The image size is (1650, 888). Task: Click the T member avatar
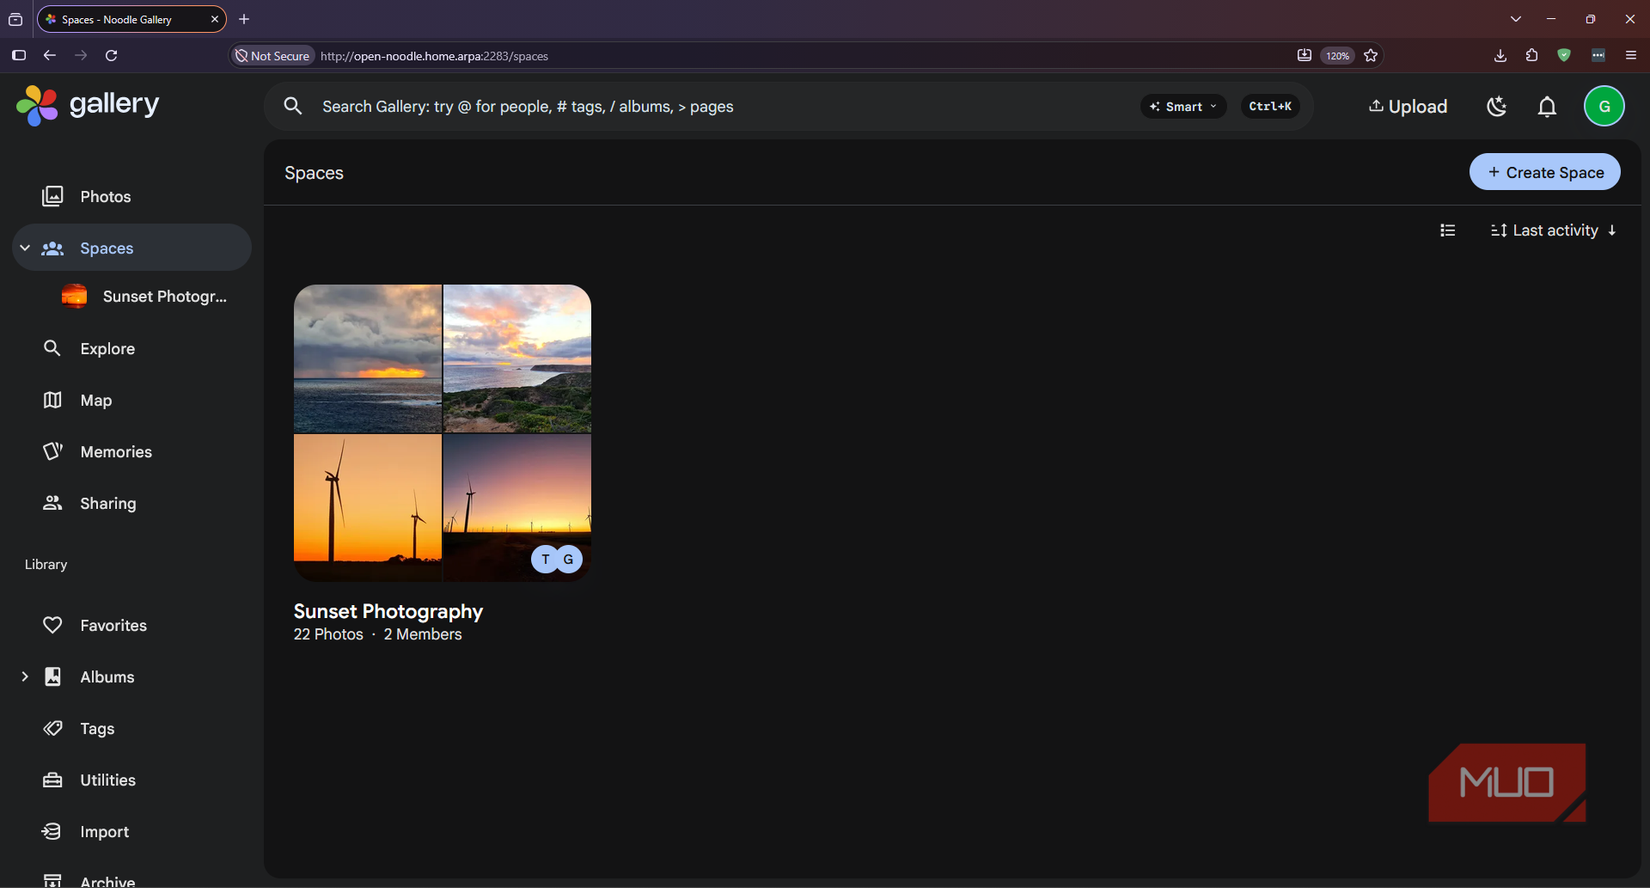545,559
